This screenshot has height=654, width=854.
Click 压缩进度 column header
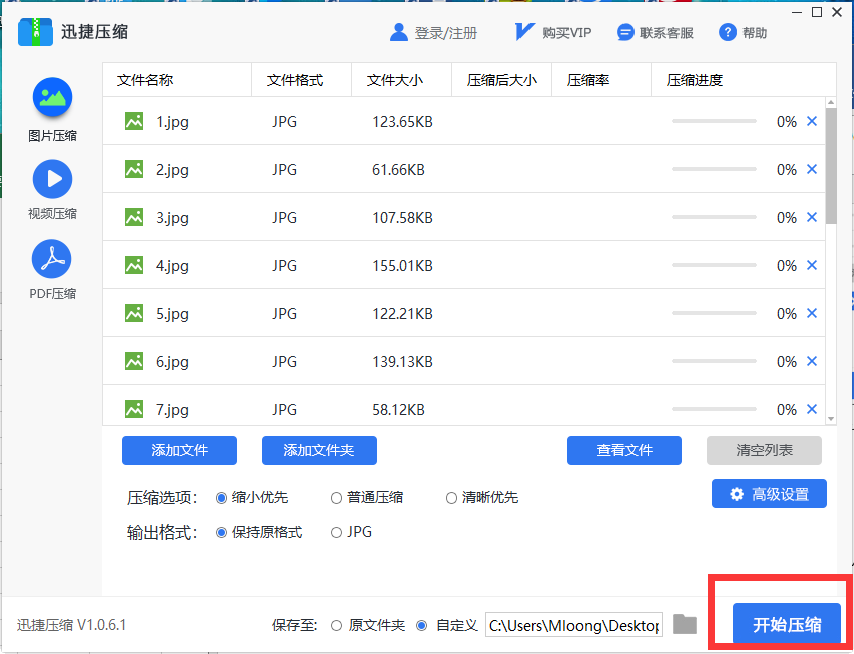pos(744,80)
